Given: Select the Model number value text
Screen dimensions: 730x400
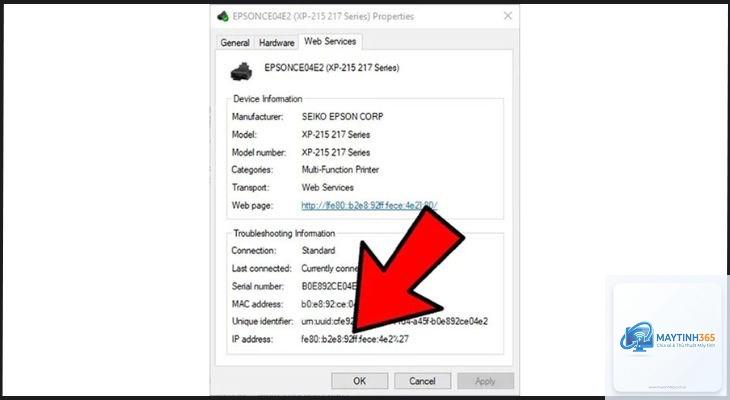Looking at the screenshot, I should coord(336,152).
